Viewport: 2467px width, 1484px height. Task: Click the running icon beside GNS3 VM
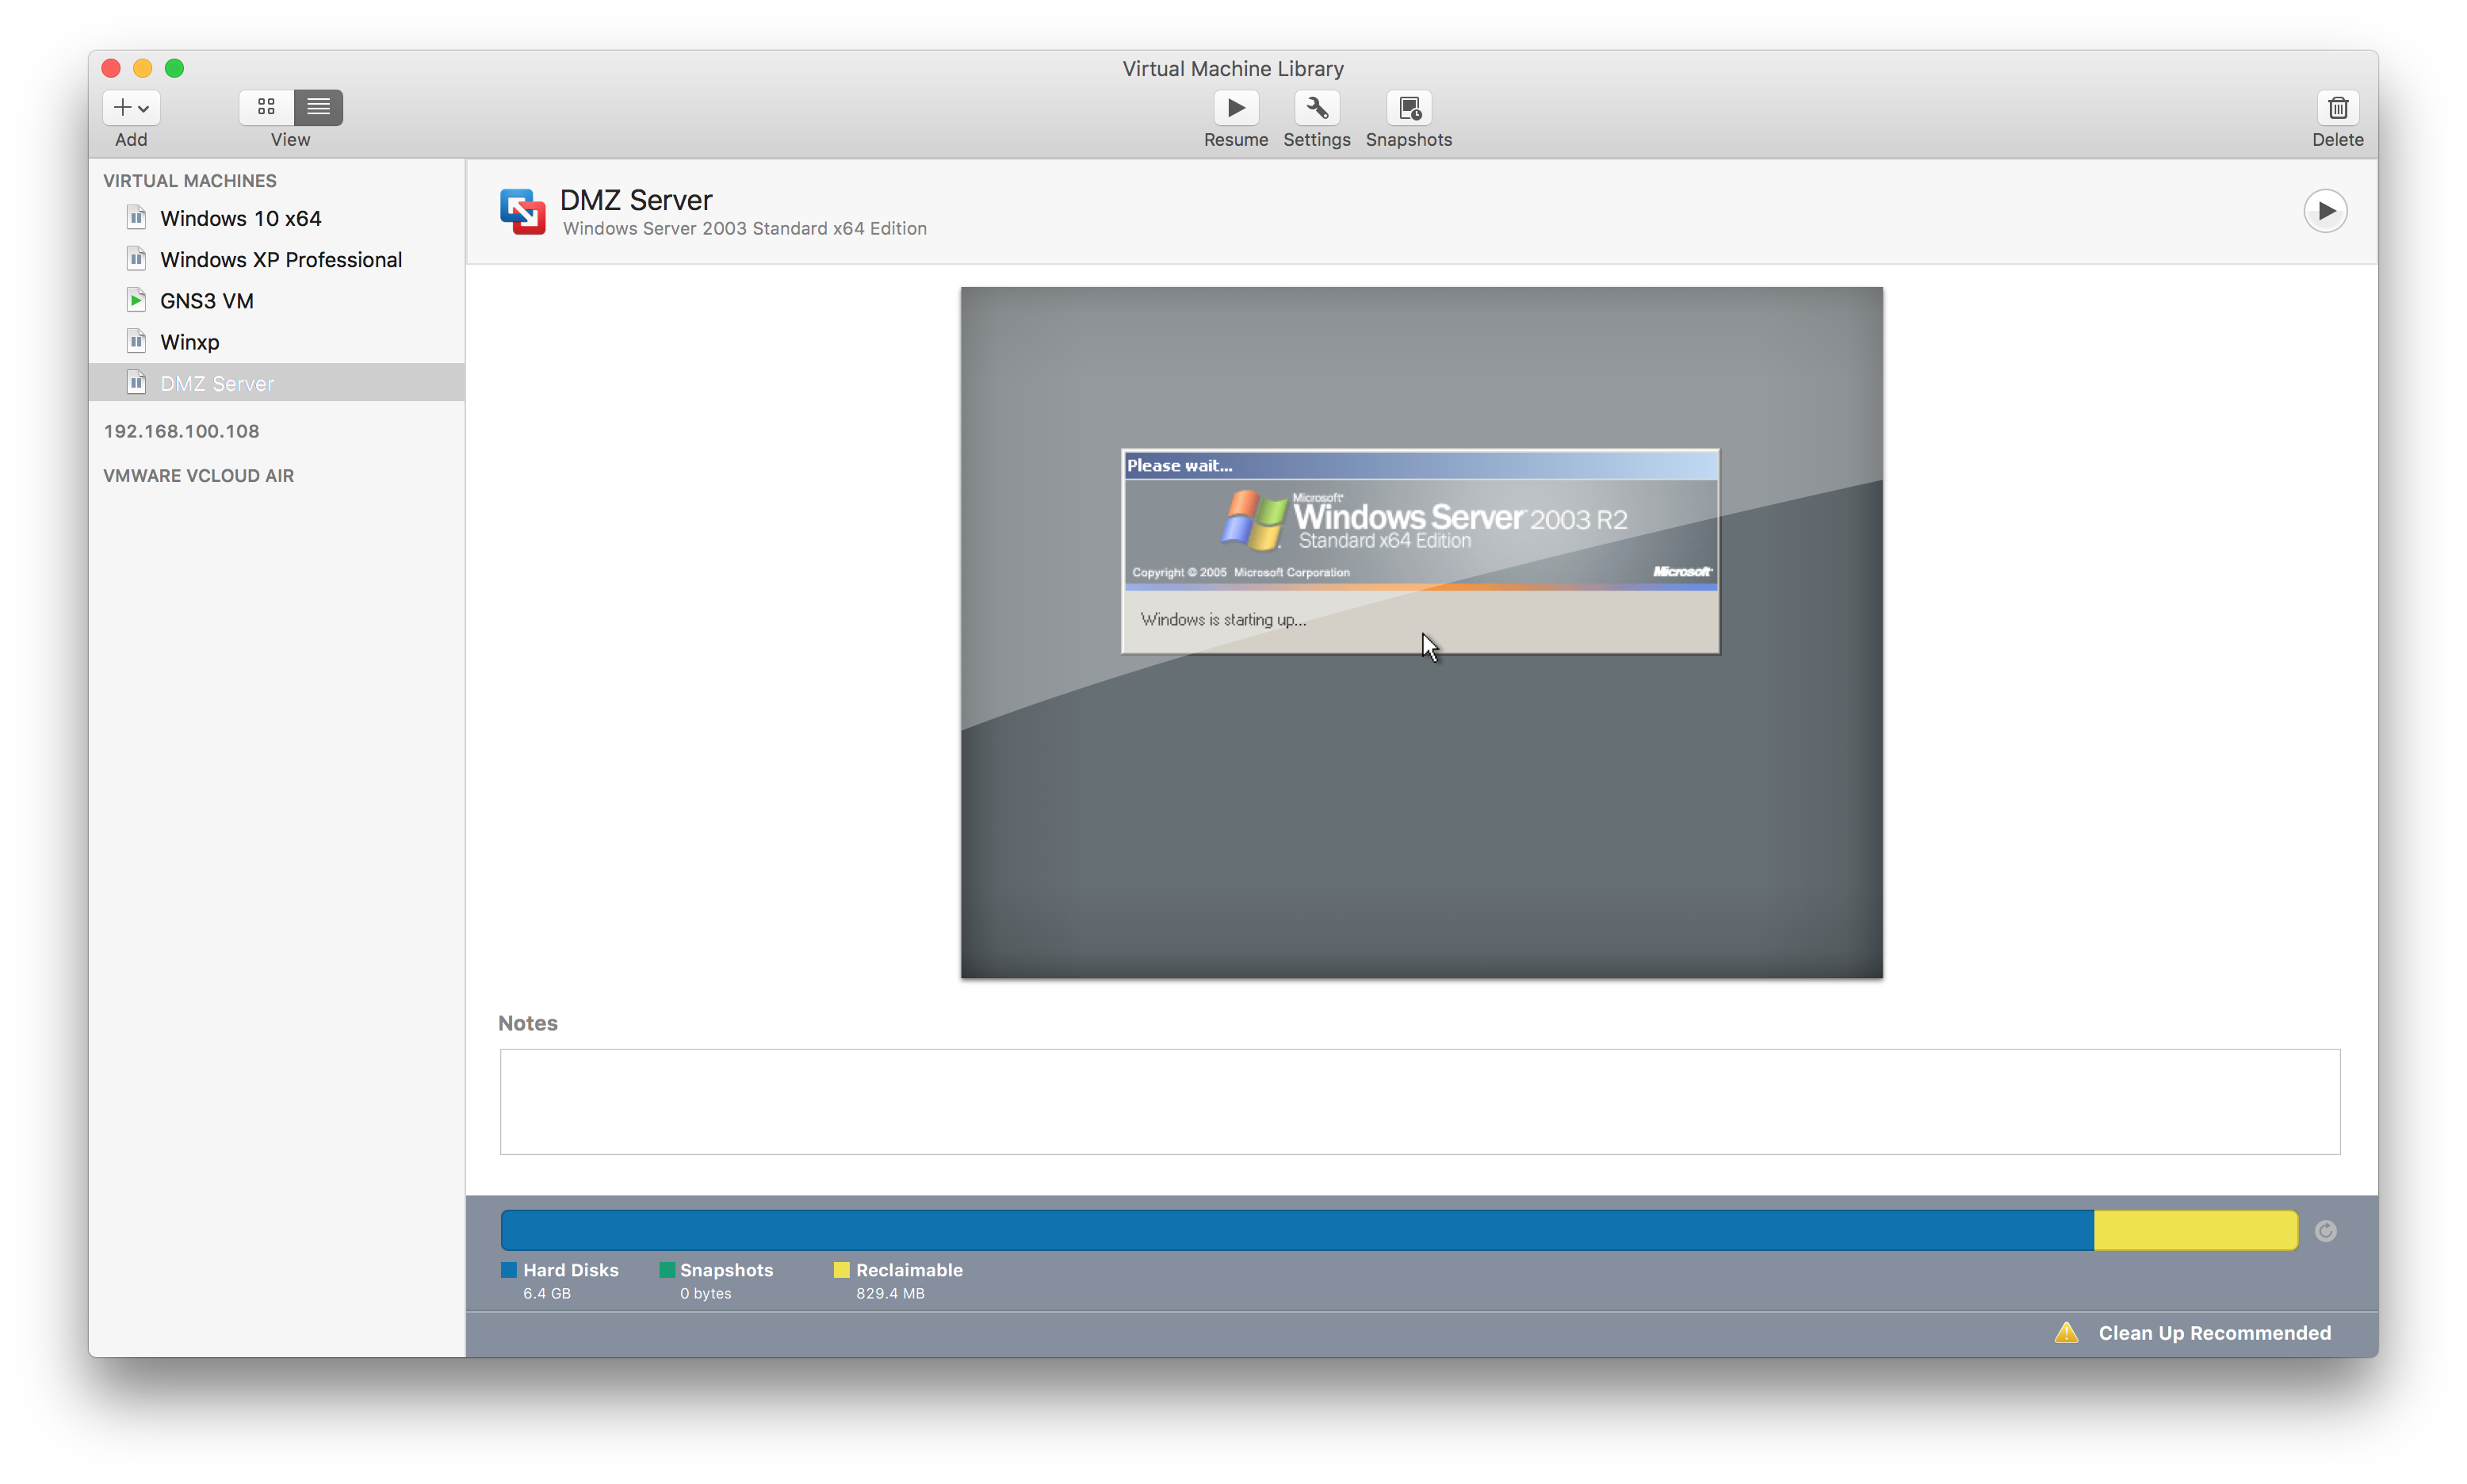[137, 299]
